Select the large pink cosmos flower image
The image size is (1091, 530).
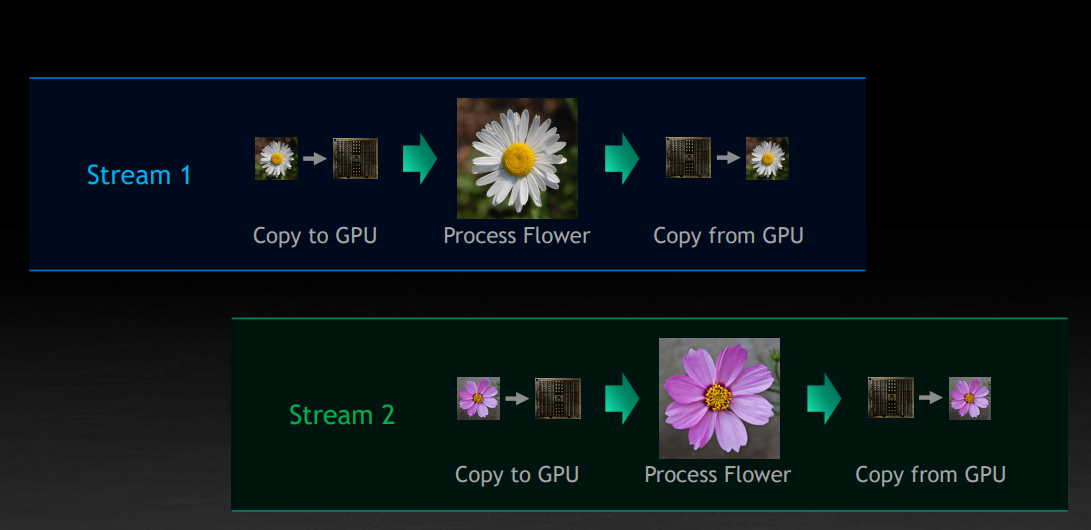pyautogui.click(x=719, y=398)
